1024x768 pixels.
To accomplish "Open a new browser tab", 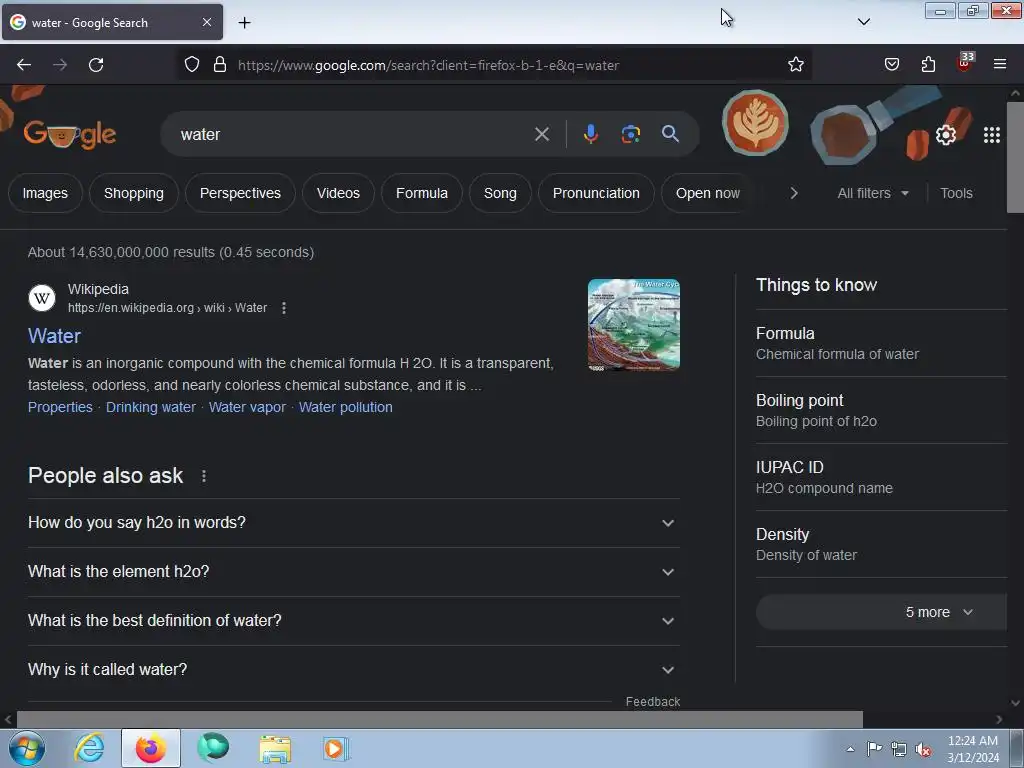I will 244,23.
